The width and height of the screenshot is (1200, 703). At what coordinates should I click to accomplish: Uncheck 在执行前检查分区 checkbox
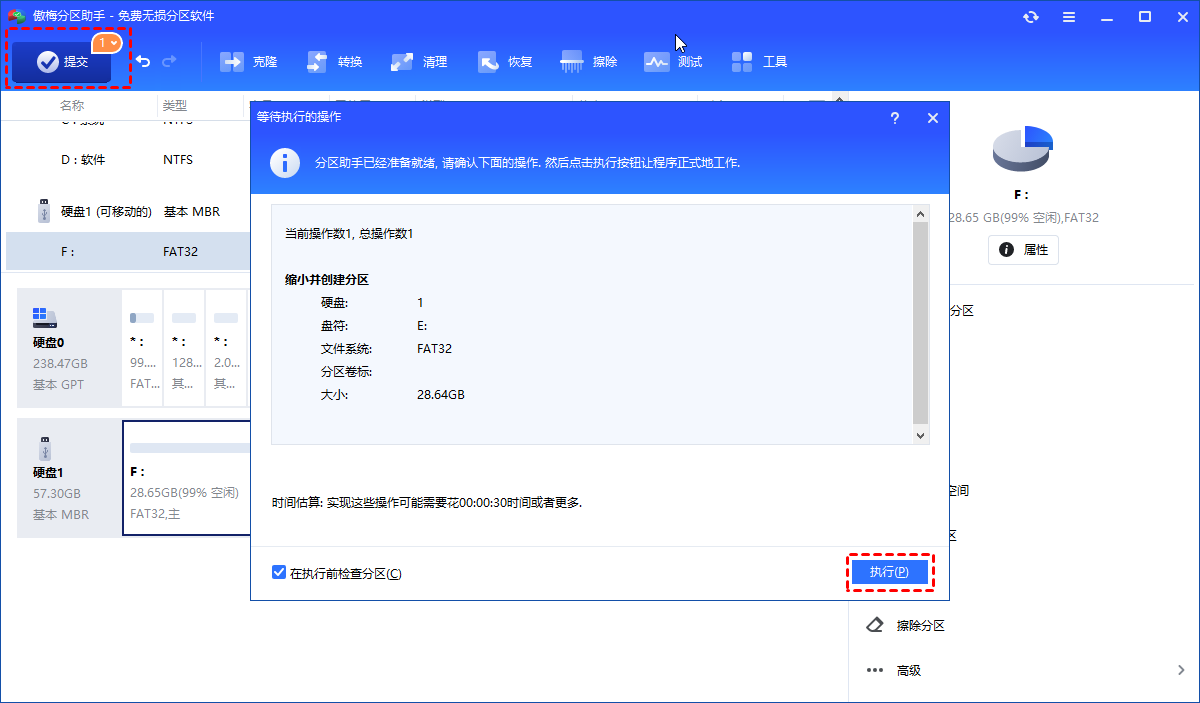point(279,573)
